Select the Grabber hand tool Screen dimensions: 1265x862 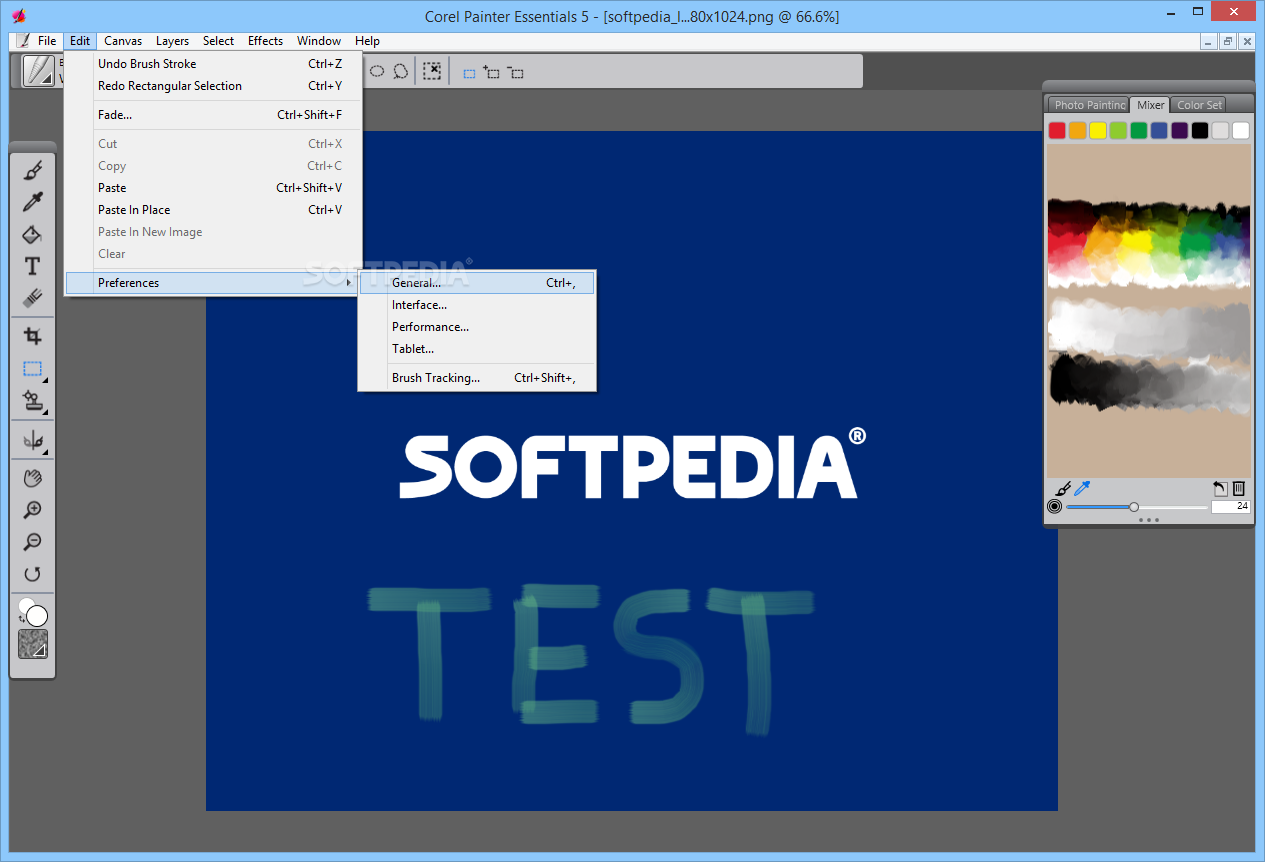click(32, 478)
